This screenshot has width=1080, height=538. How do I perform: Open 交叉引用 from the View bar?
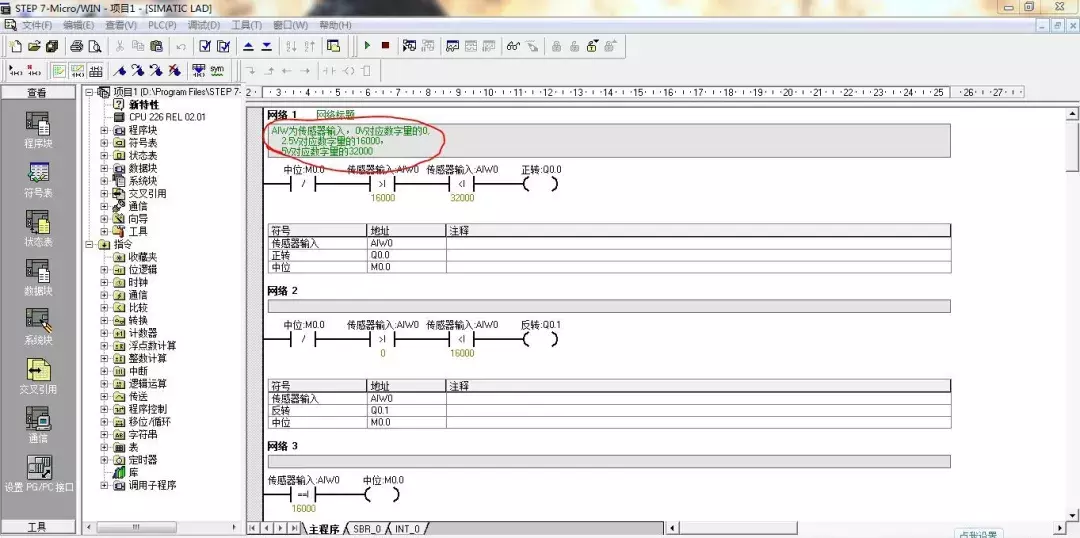point(38,376)
